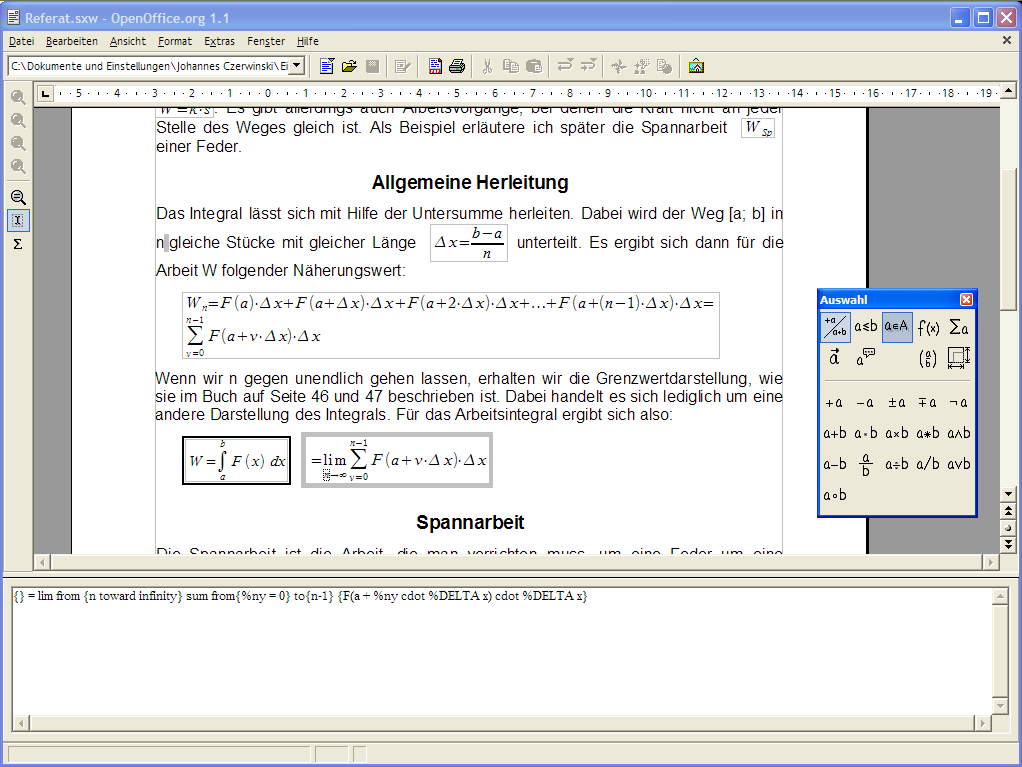Open the Extras menu
The width and height of the screenshot is (1022, 767).
coord(219,41)
